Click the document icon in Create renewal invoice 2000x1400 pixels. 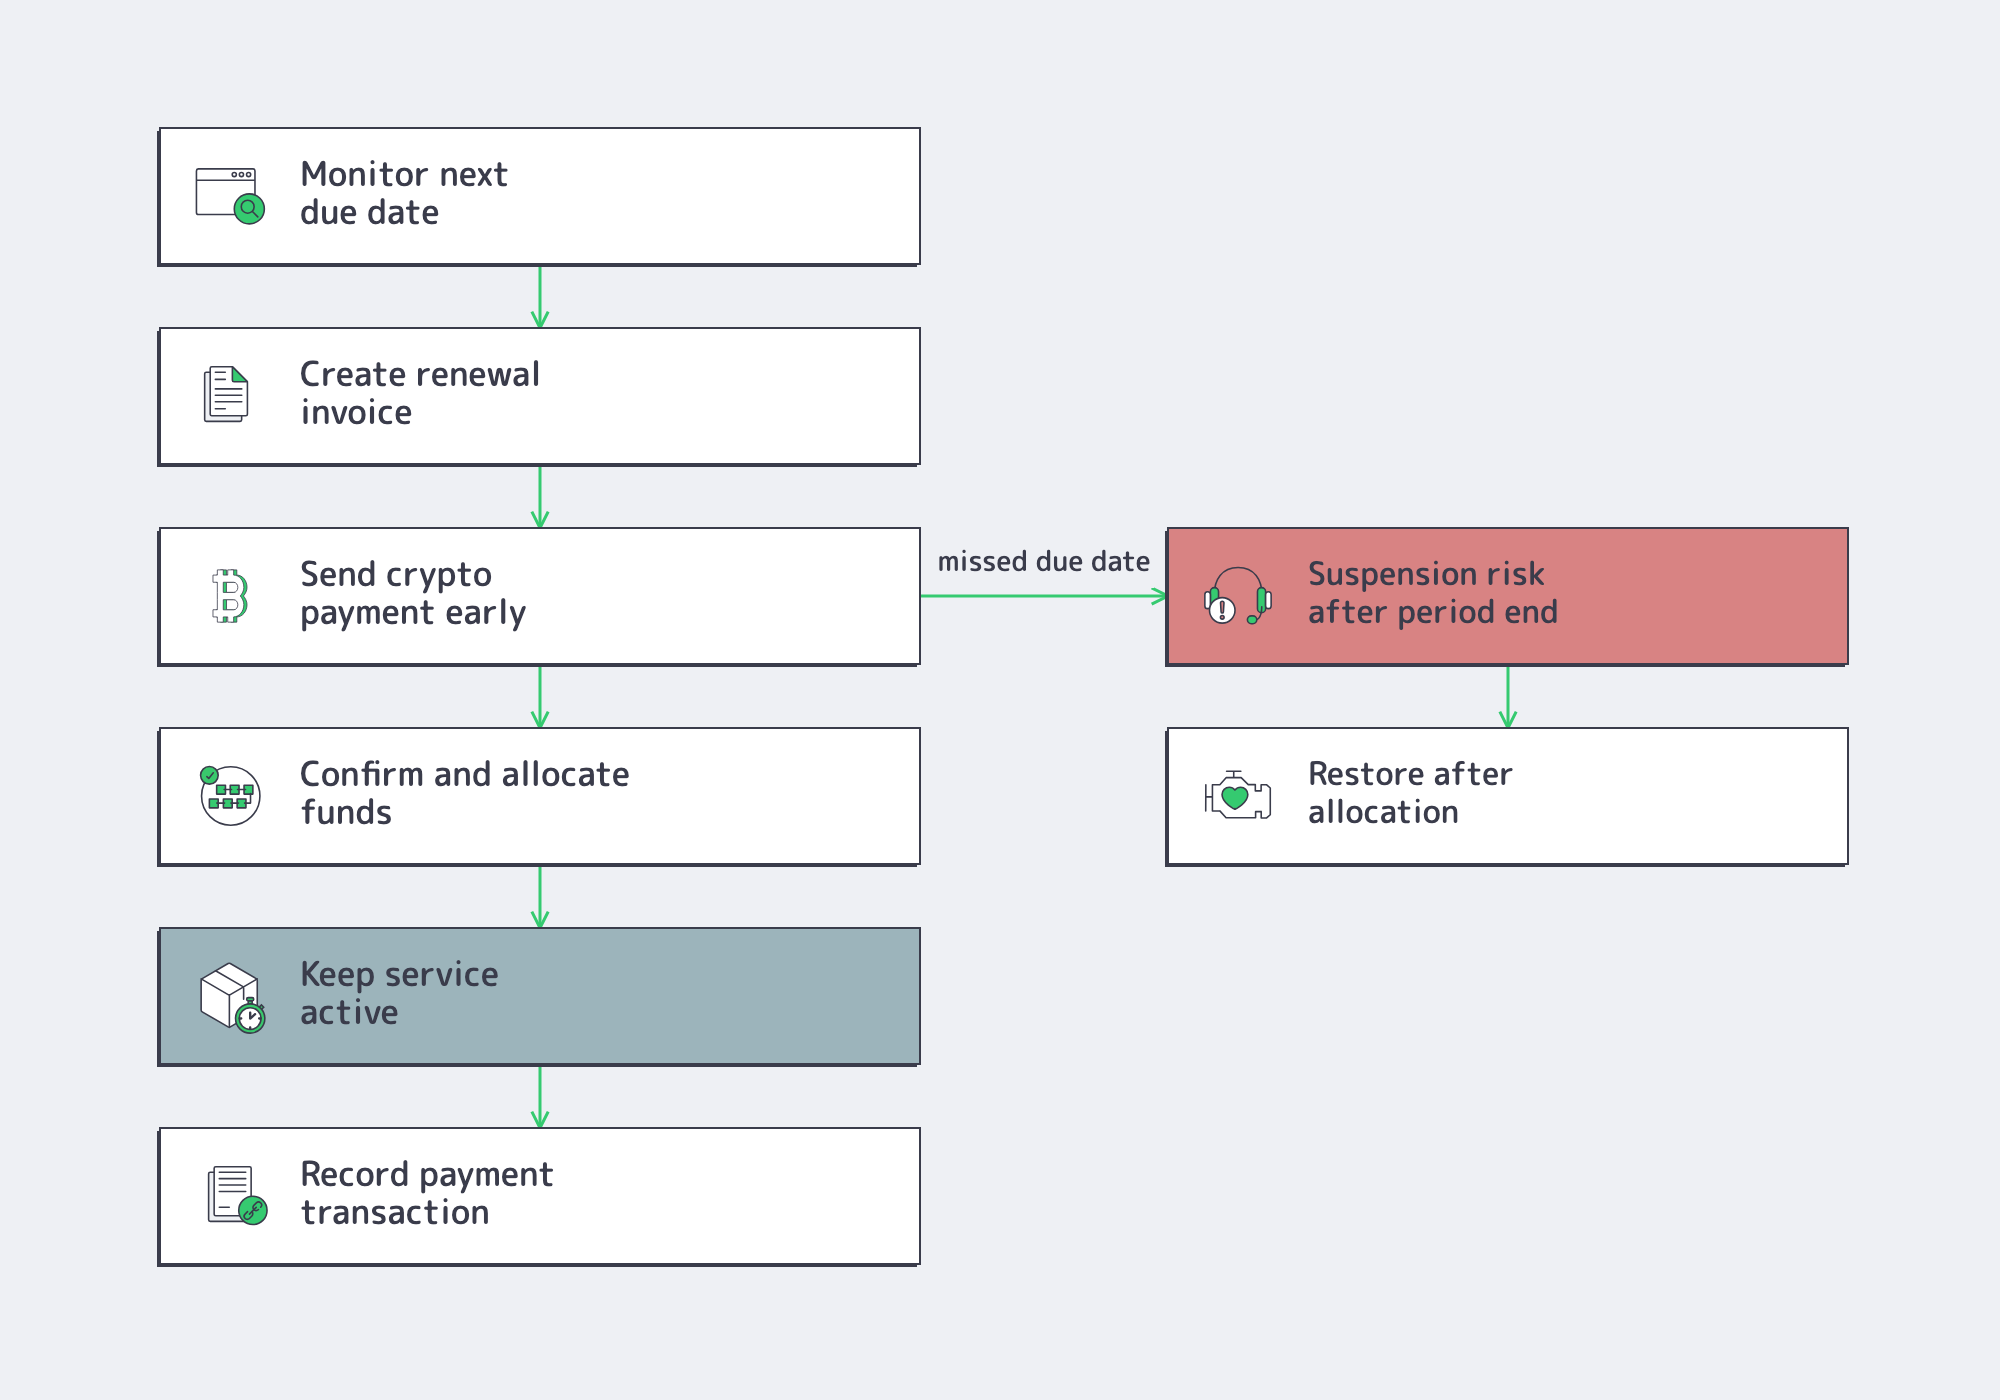tap(227, 394)
